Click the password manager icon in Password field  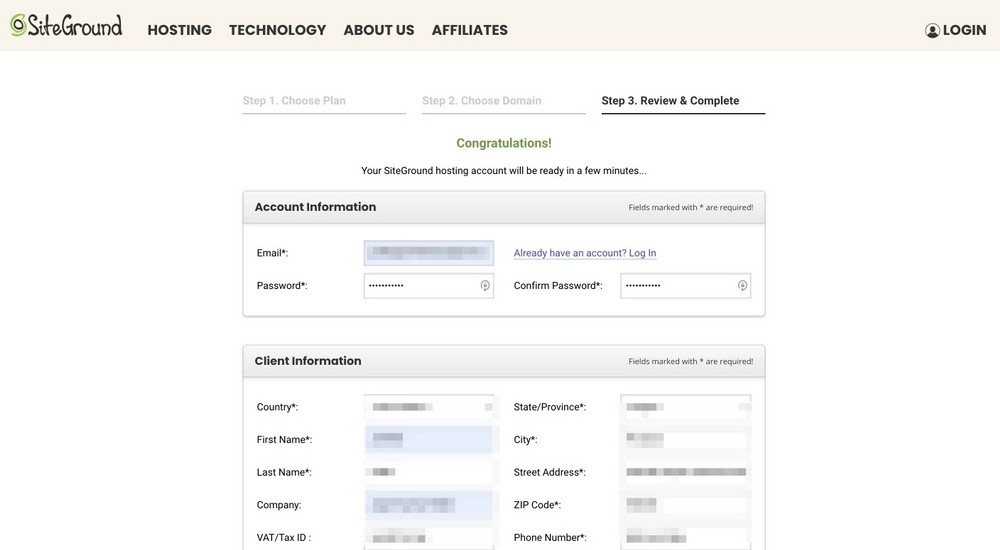coord(485,285)
